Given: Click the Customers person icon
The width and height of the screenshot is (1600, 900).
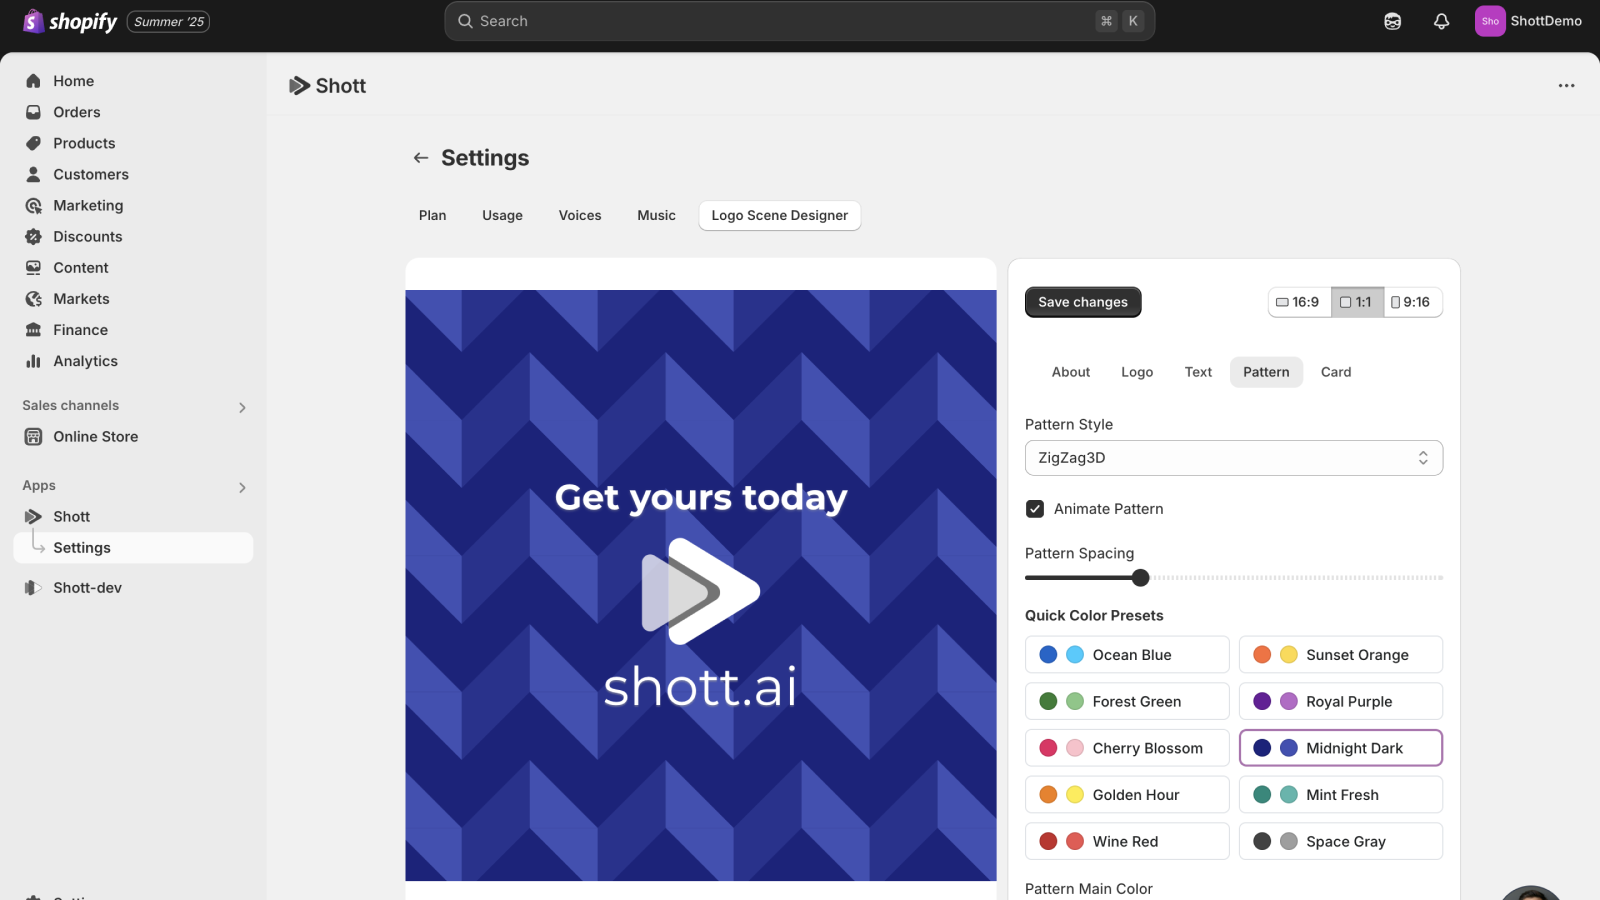Looking at the screenshot, I should pyautogui.click(x=33, y=174).
